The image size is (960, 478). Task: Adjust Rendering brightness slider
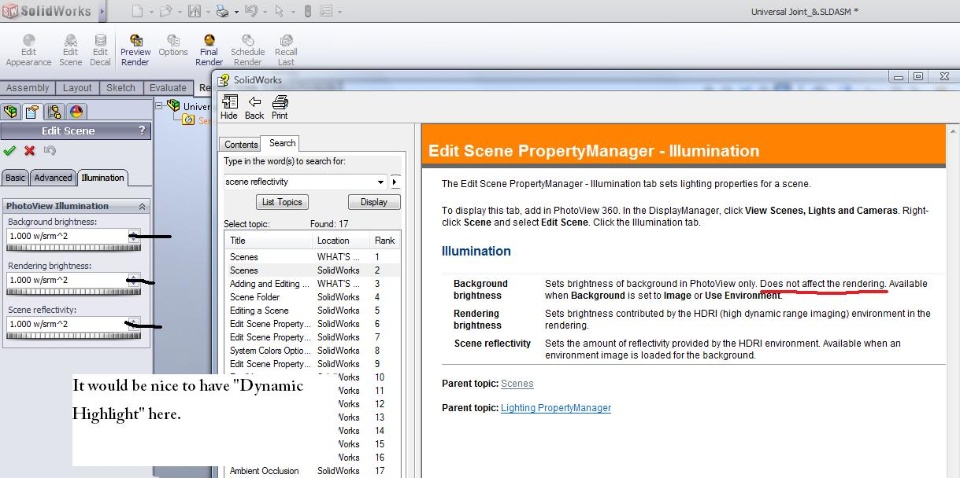73,292
